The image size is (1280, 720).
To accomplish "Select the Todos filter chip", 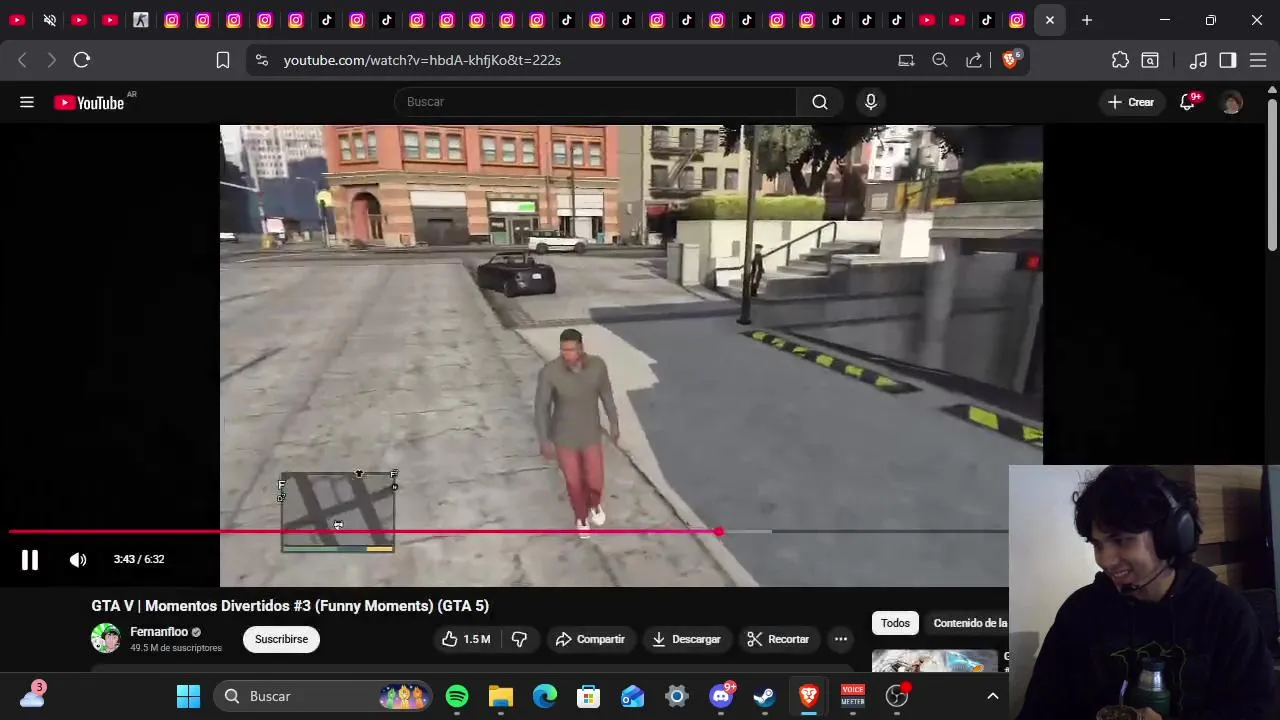I will [x=895, y=623].
